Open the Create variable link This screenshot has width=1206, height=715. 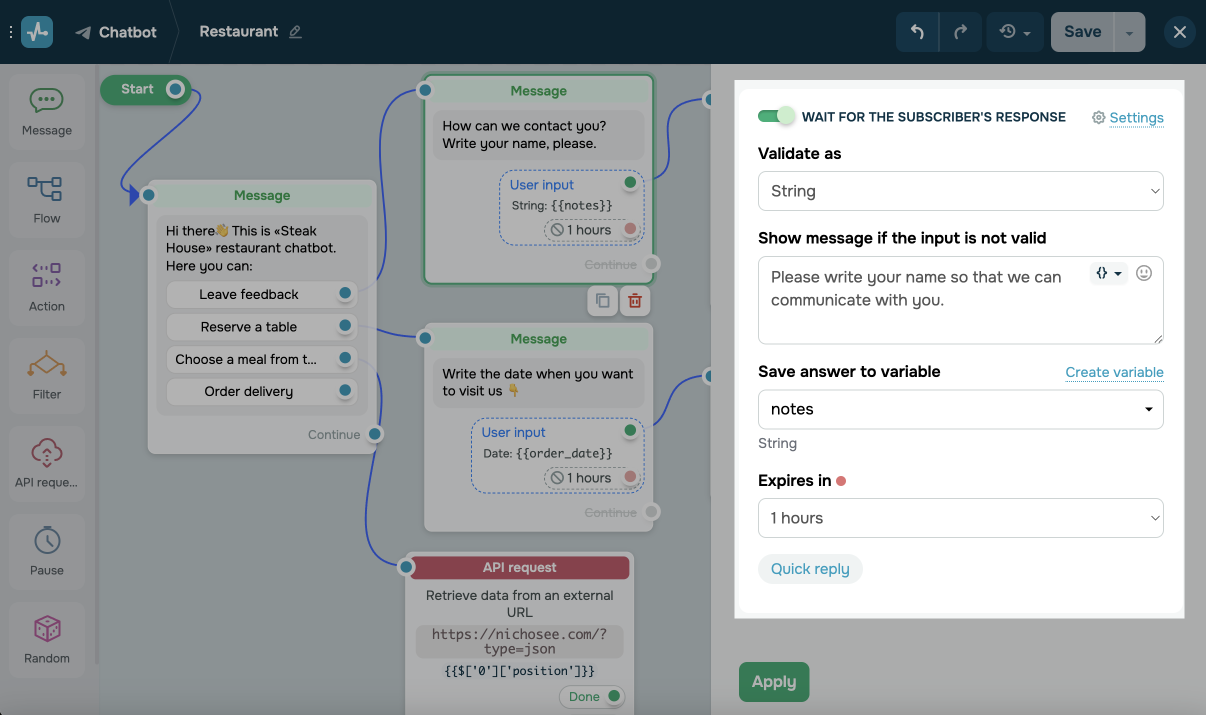1114,372
